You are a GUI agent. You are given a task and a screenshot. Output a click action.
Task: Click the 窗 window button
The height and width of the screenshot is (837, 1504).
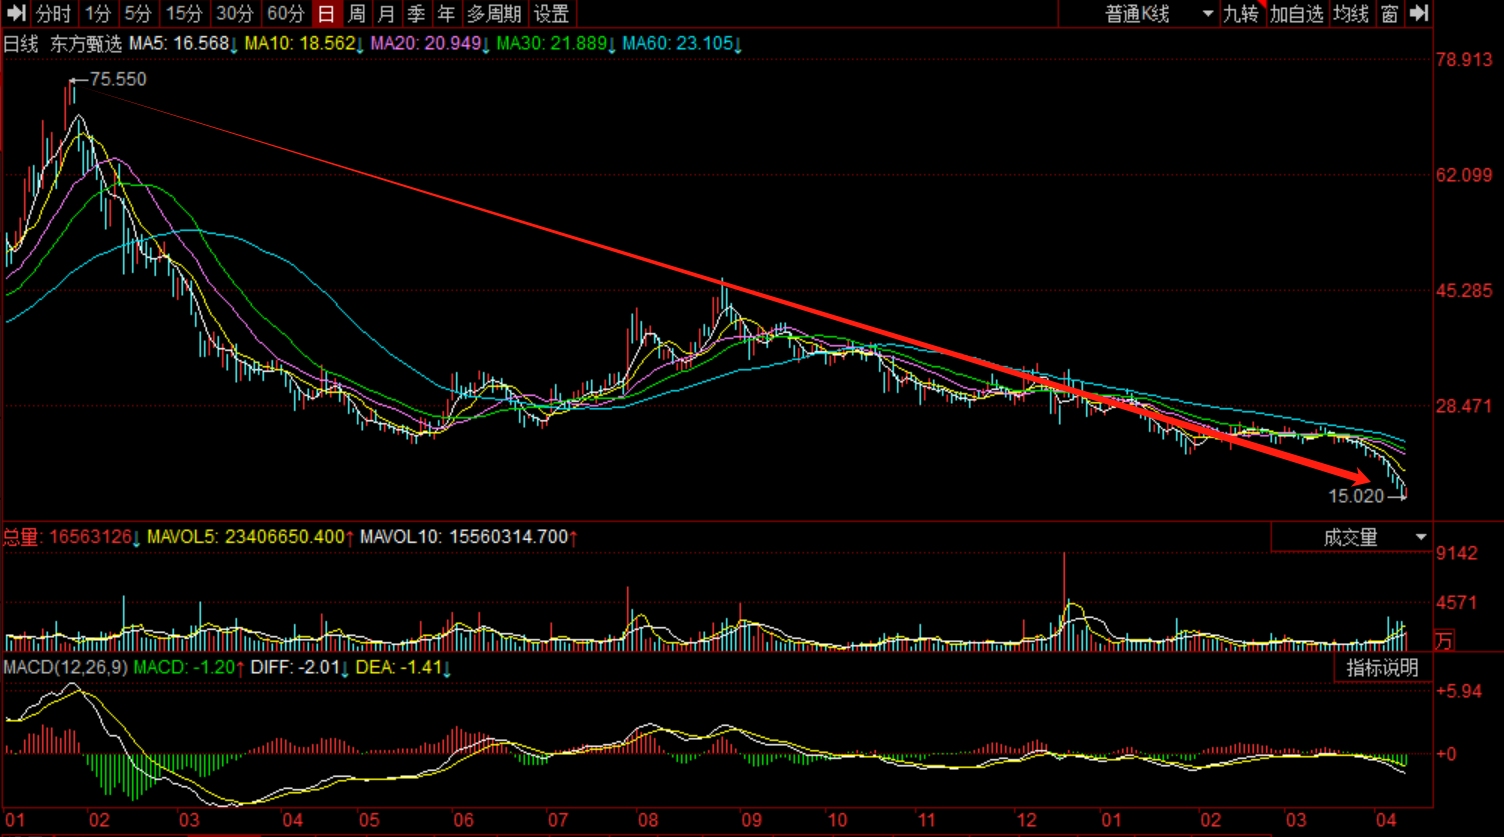point(1389,14)
